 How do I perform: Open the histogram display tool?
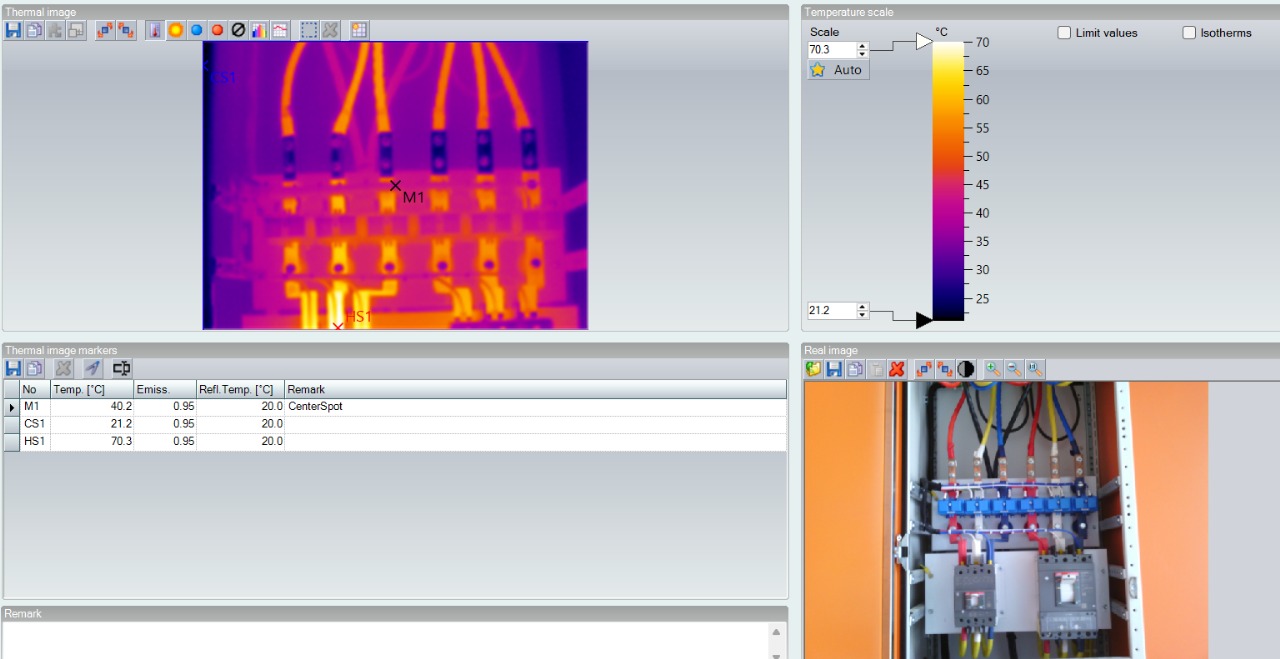(258, 30)
